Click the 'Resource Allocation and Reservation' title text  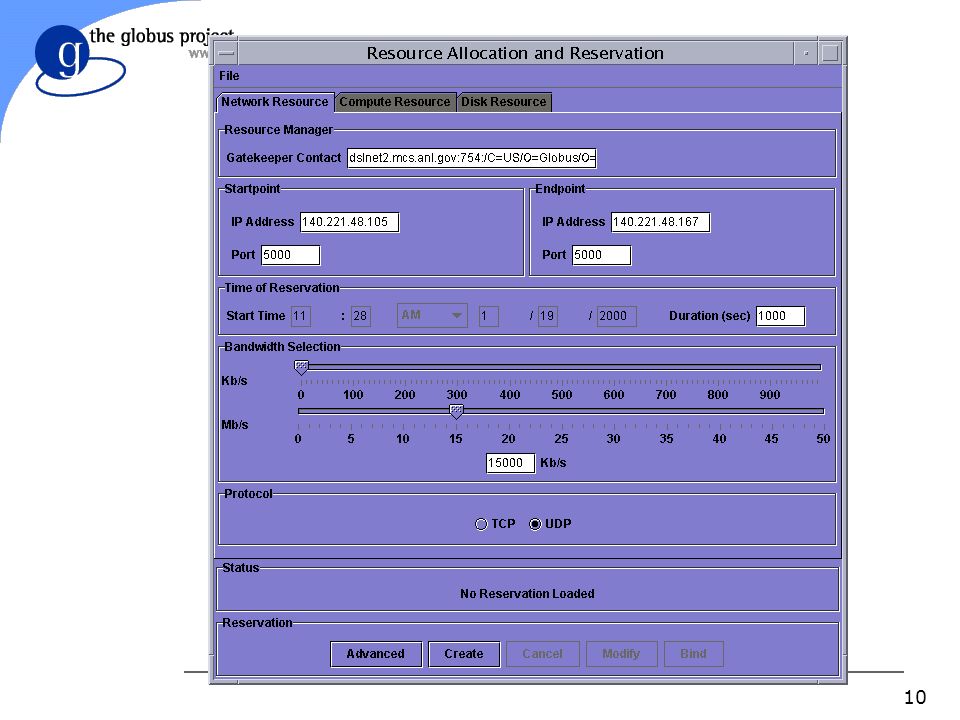(515, 53)
